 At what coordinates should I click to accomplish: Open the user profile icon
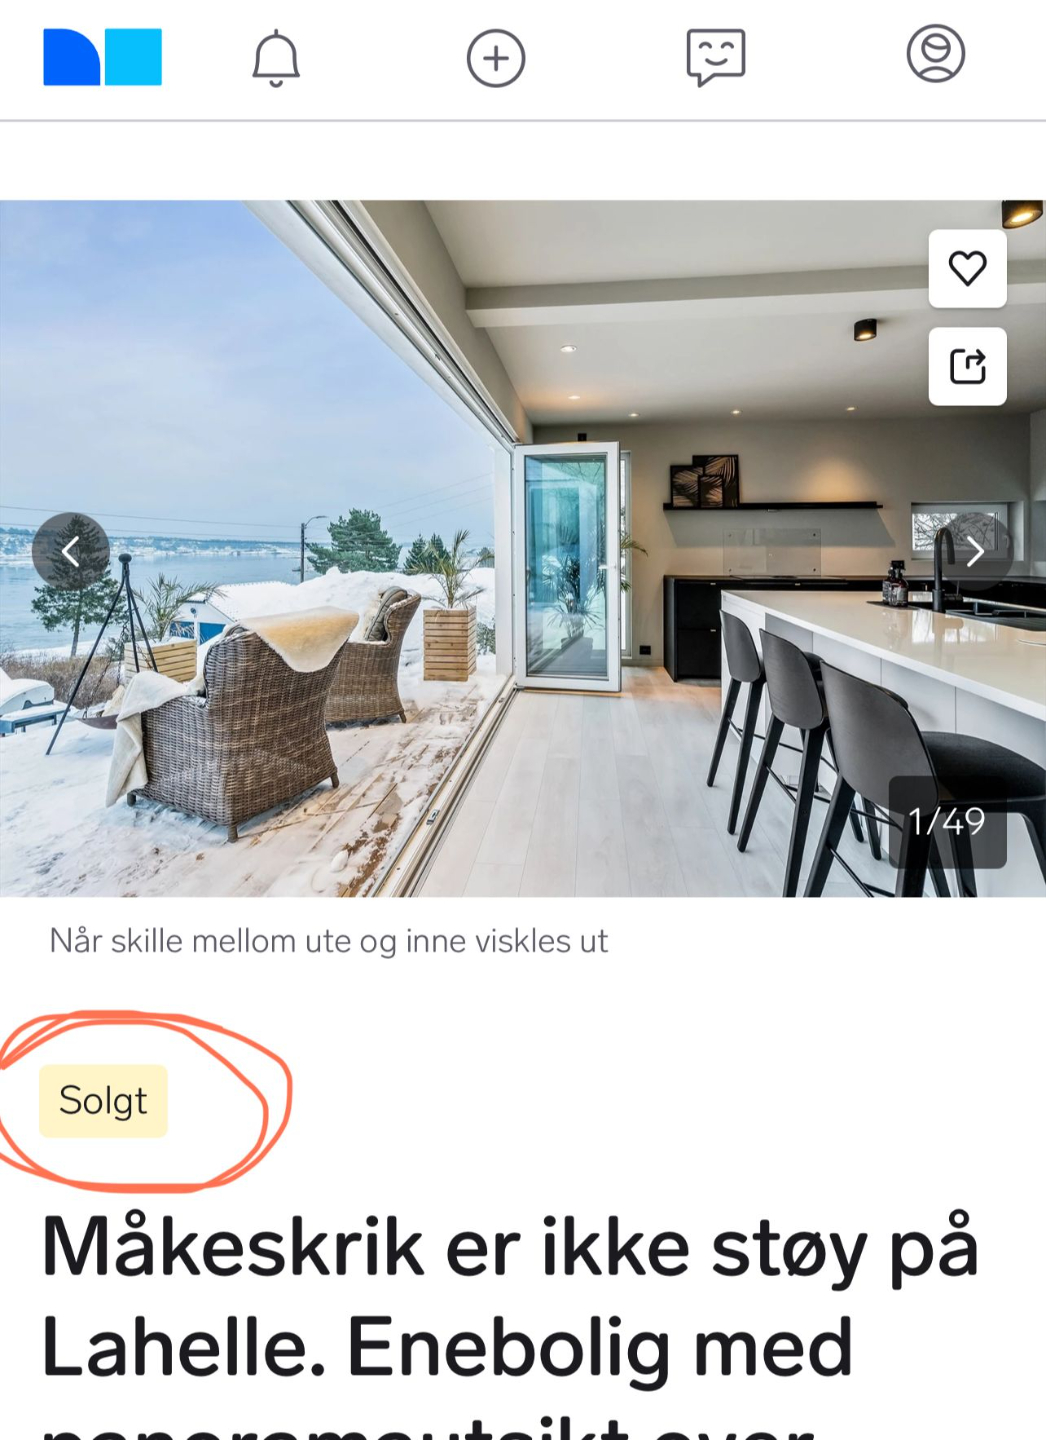[936, 54]
